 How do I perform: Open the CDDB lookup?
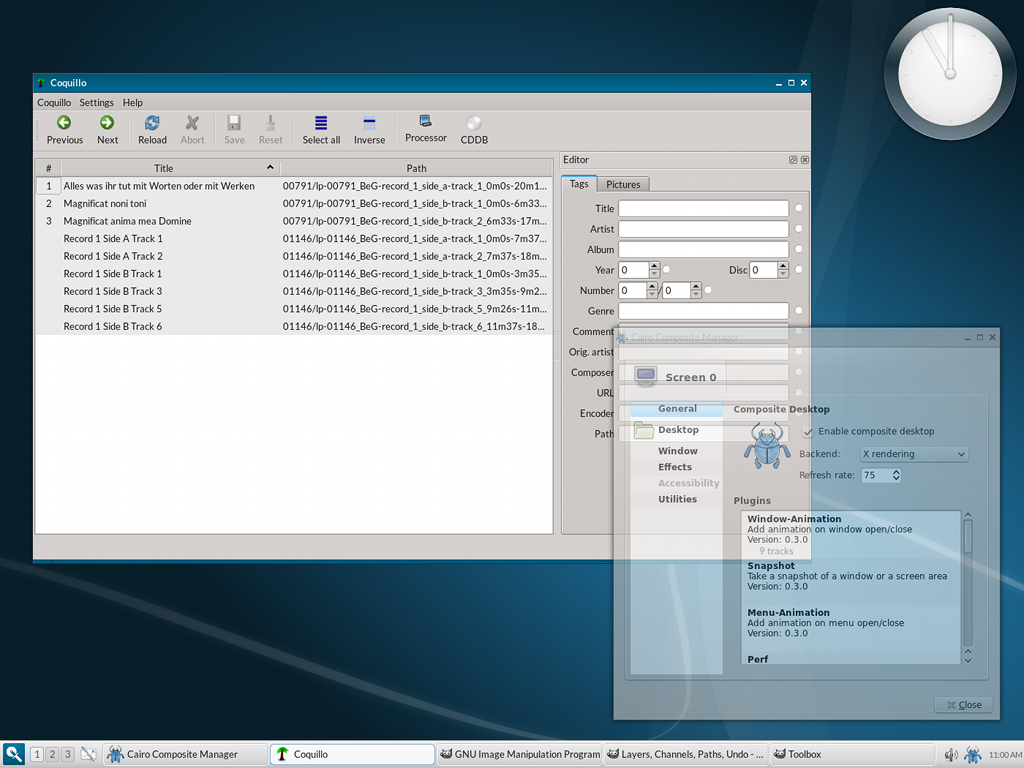click(x=473, y=129)
